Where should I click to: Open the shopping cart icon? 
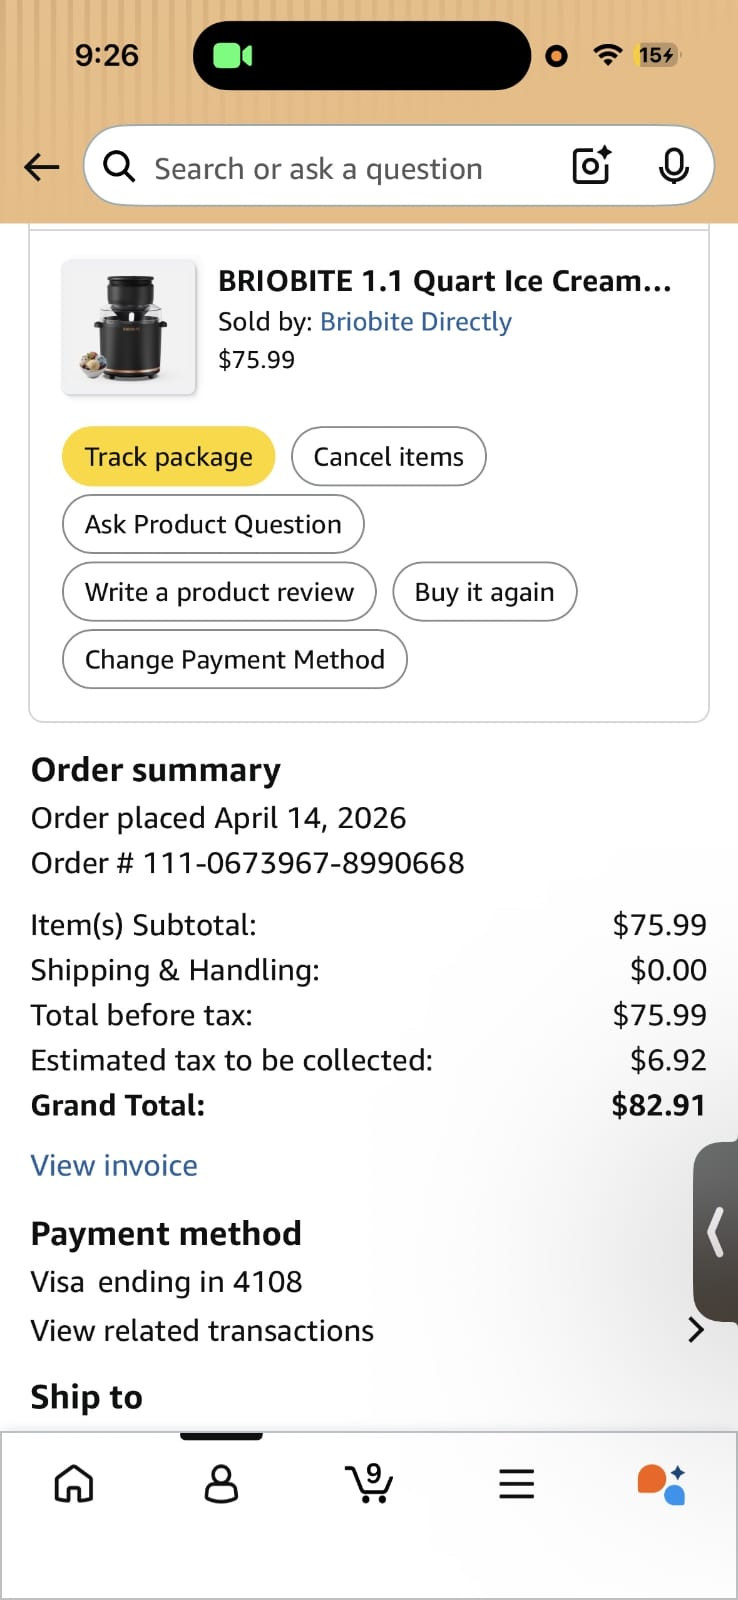[x=369, y=1483]
